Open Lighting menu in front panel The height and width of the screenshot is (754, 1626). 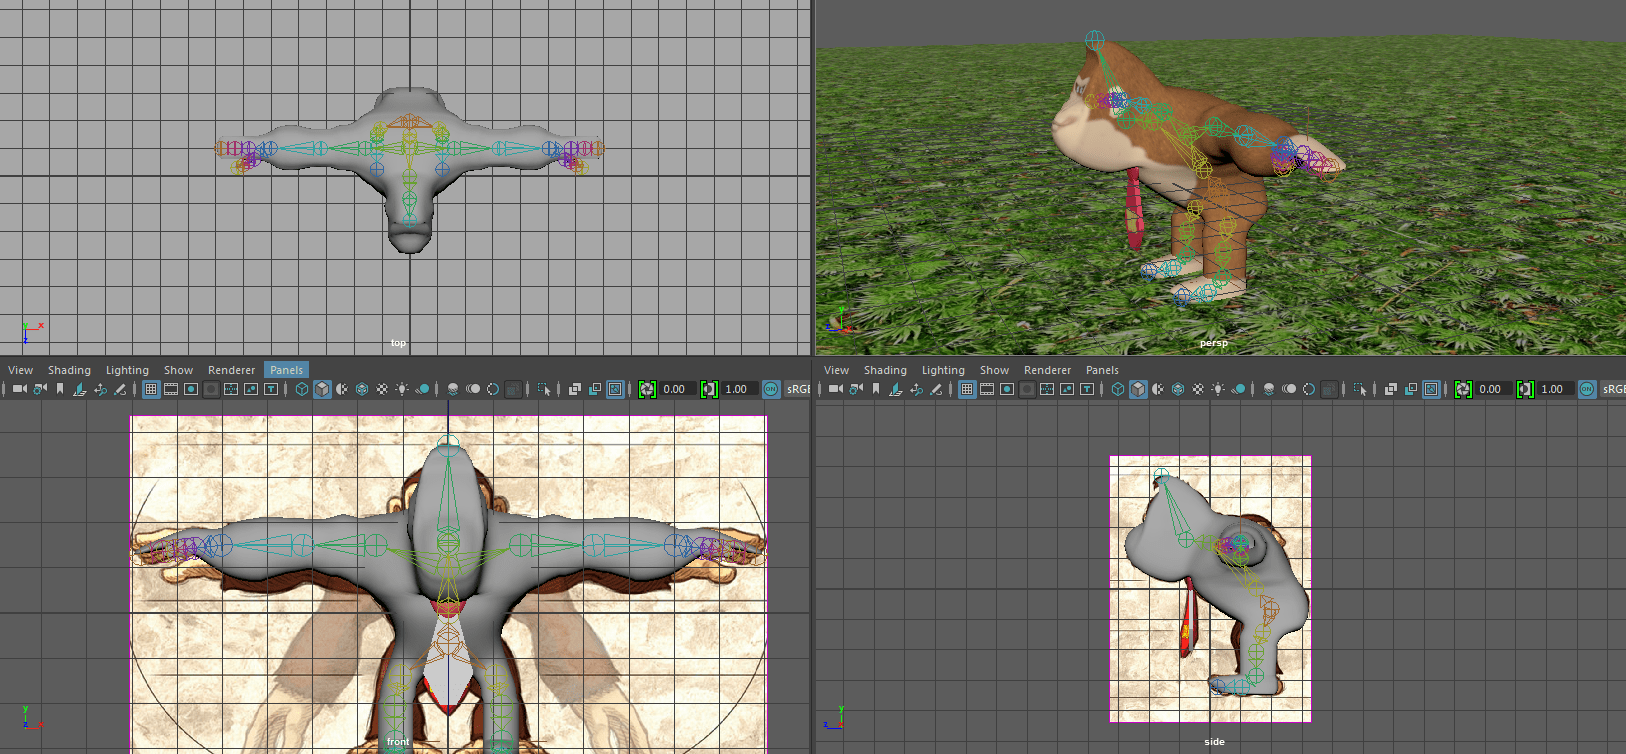[127, 370]
